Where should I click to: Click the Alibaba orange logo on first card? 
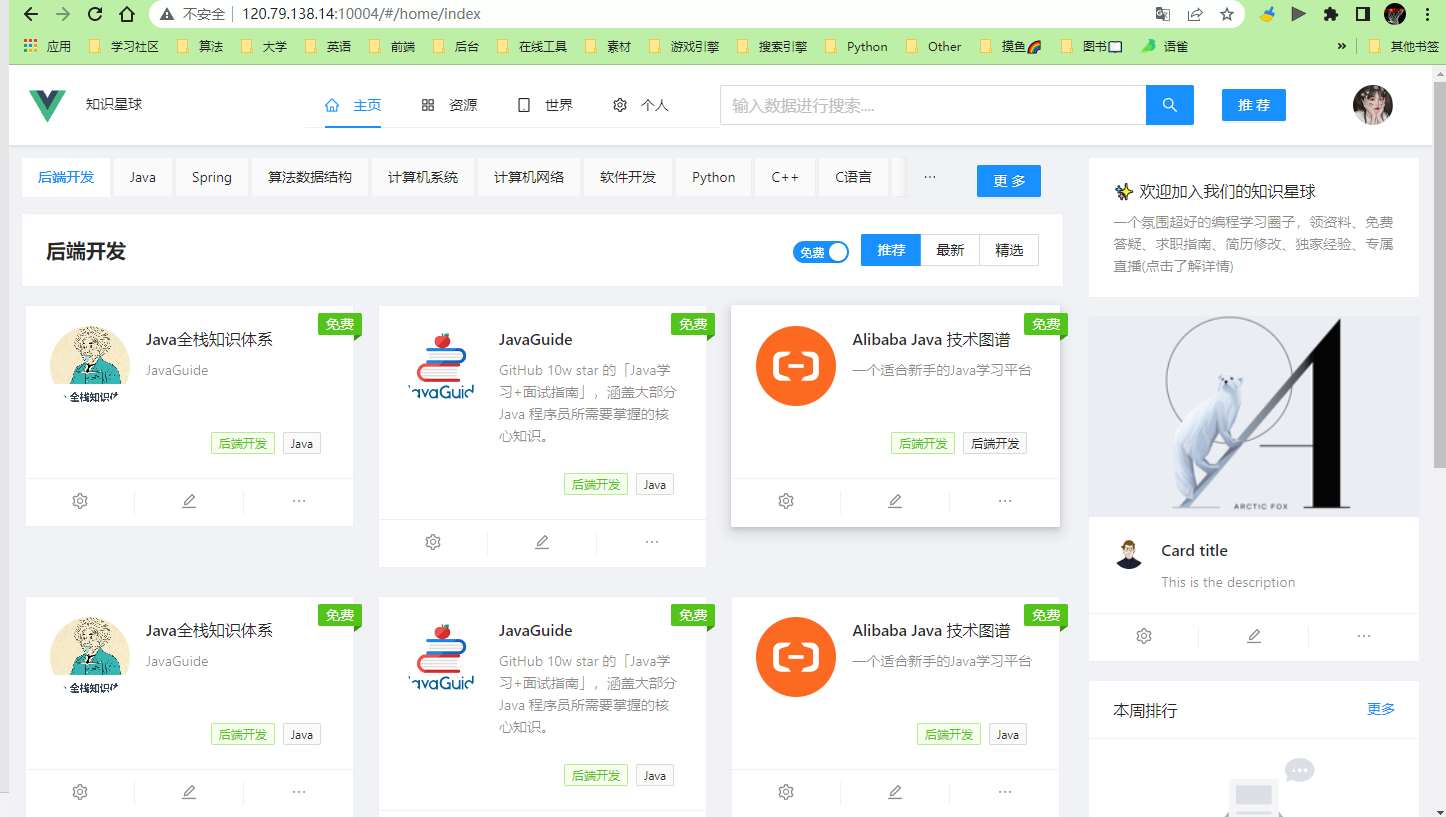(796, 366)
